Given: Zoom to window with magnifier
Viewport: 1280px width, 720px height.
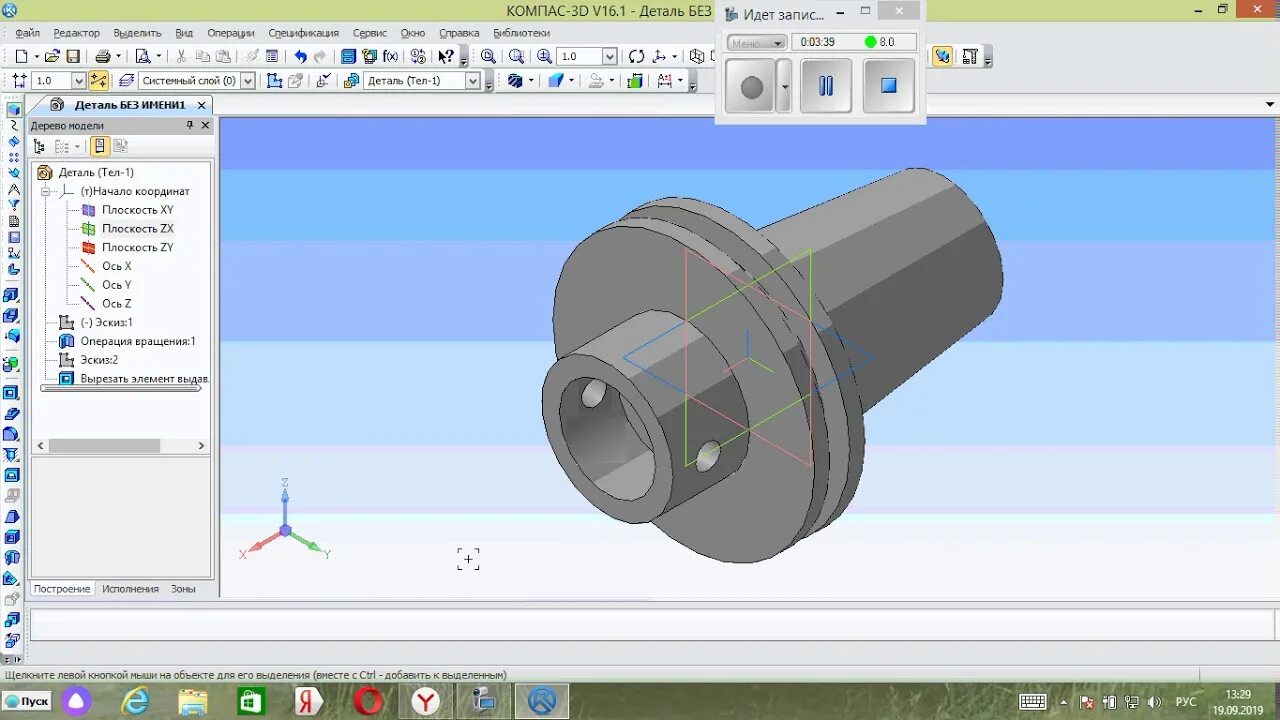Looking at the screenshot, I should tap(516, 56).
